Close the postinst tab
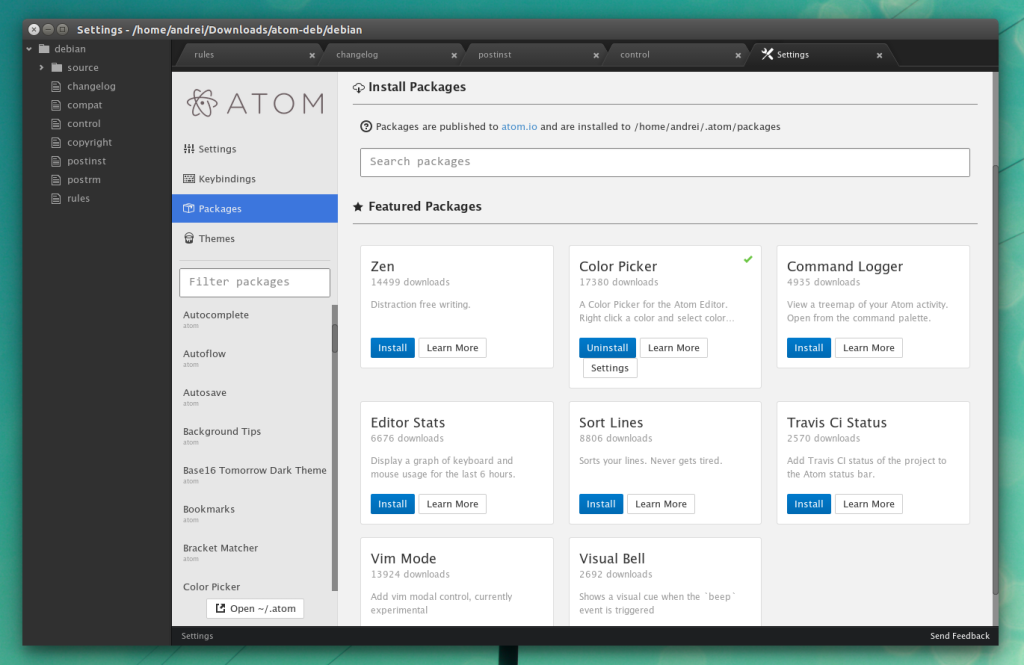Viewport: 1024px width, 665px height. [x=596, y=56]
